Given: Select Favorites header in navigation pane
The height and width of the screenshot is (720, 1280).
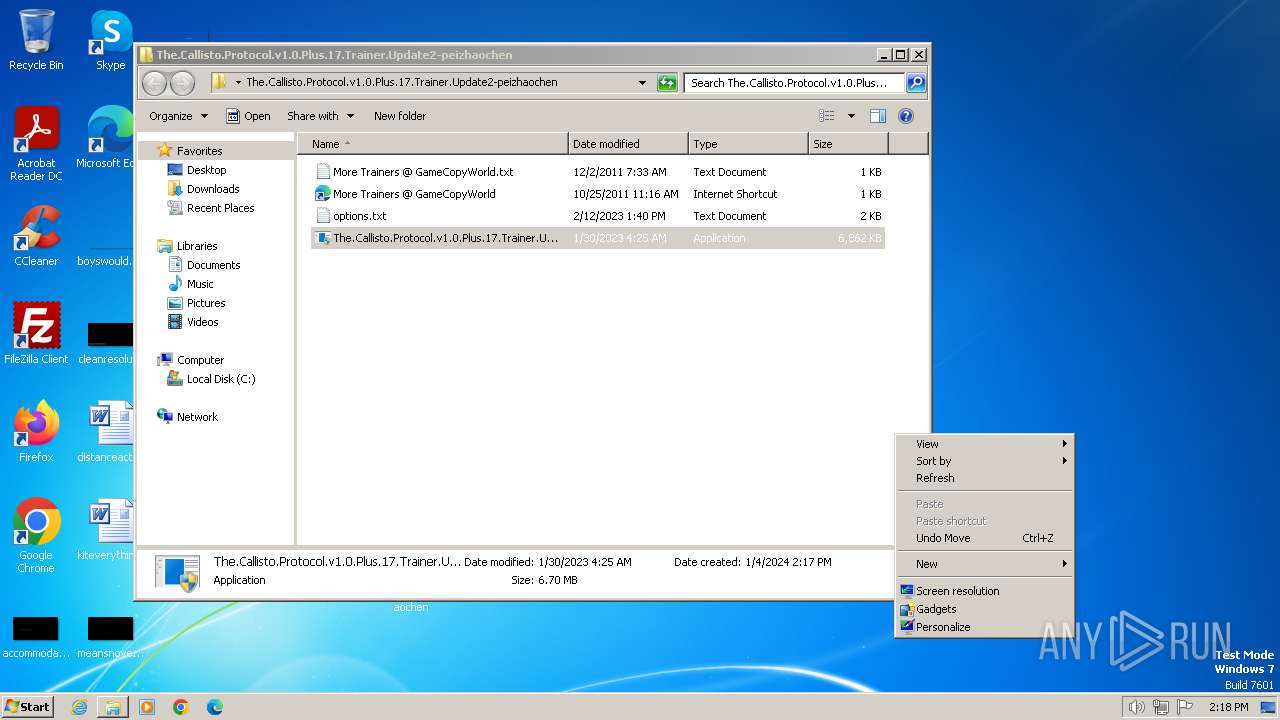Looking at the screenshot, I should click(190, 151).
